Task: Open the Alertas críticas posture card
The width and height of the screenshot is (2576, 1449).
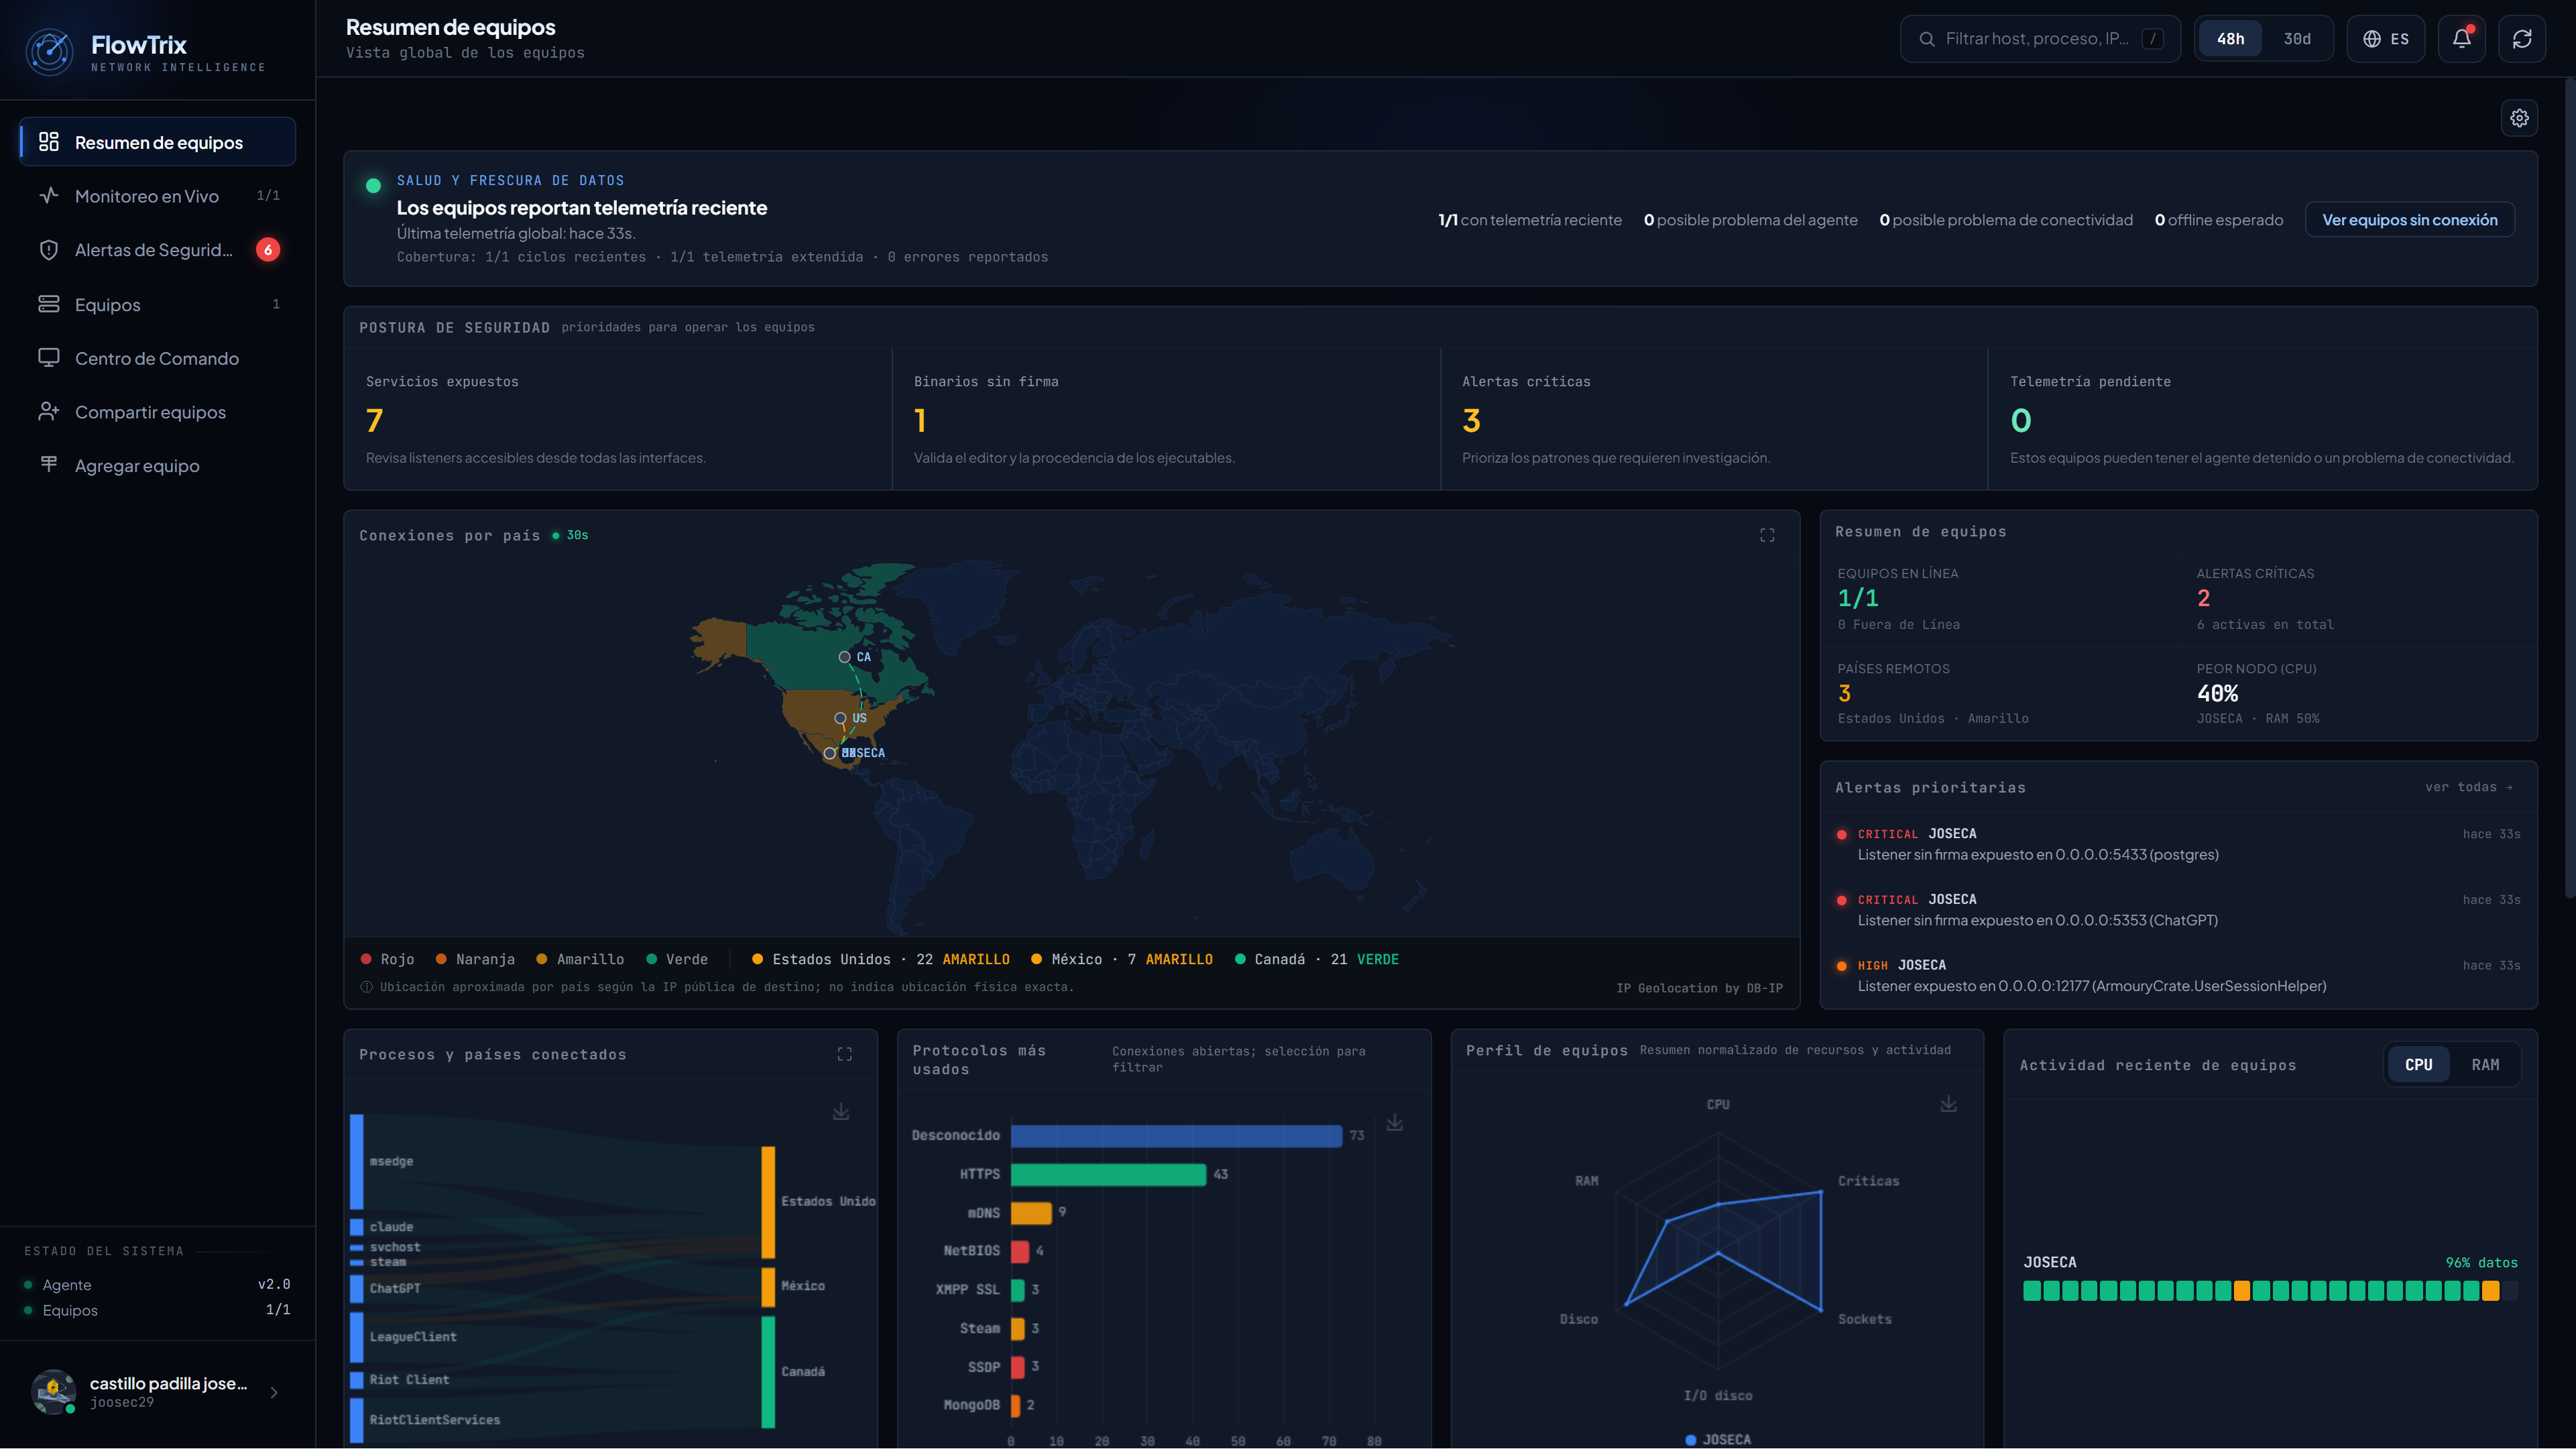Action: pos(1713,419)
